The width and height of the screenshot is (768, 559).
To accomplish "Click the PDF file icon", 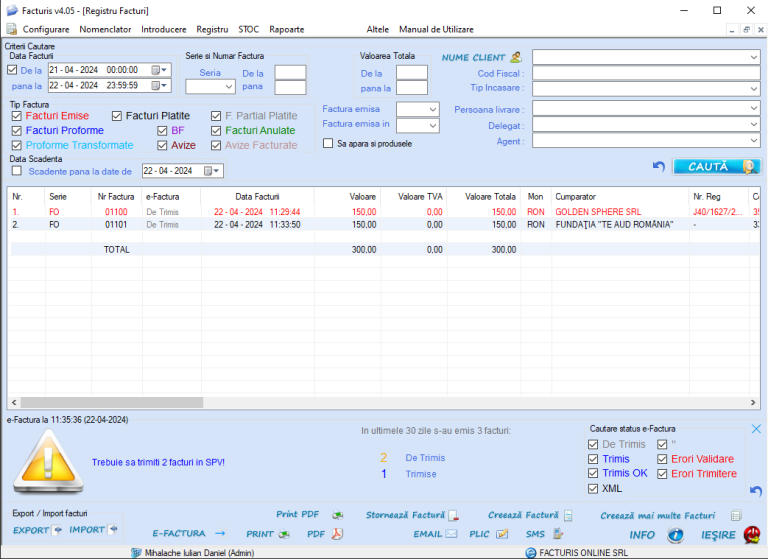I will coord(337,534).
